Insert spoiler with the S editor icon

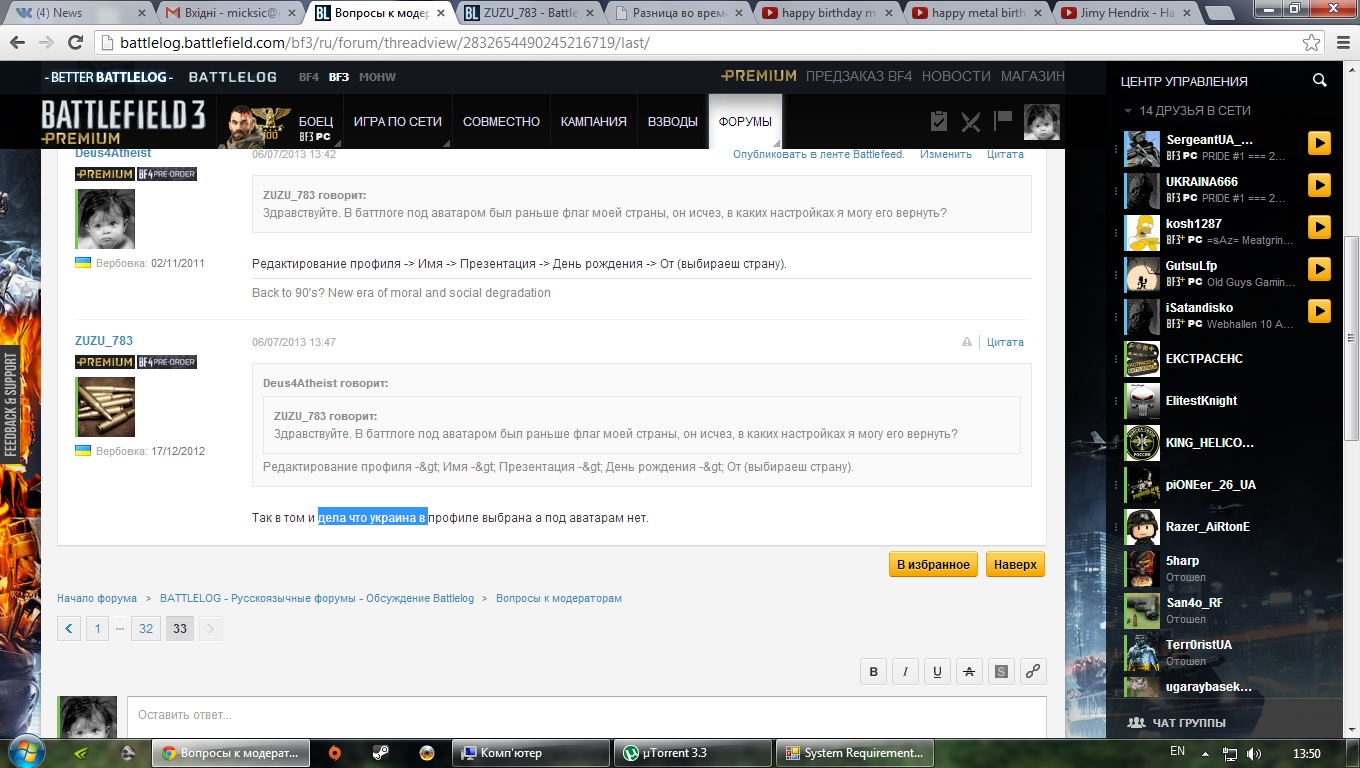coord(1000,672)
